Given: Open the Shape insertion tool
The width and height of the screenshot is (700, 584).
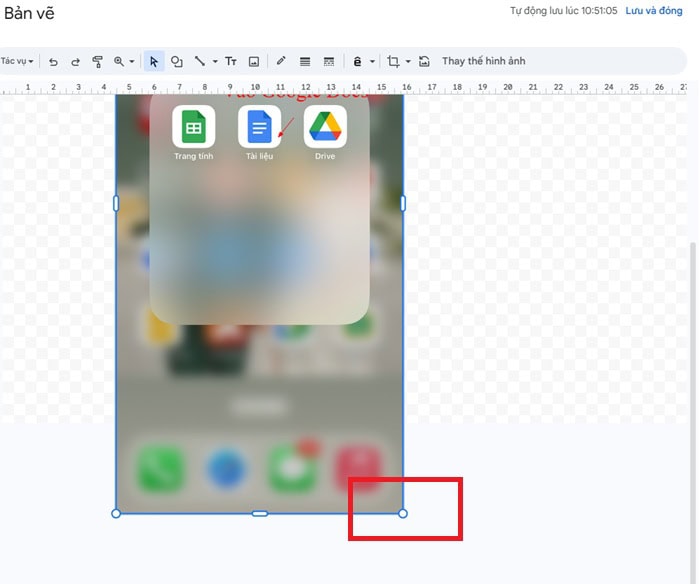Looking at the screenshot, I should pos(177,61).
